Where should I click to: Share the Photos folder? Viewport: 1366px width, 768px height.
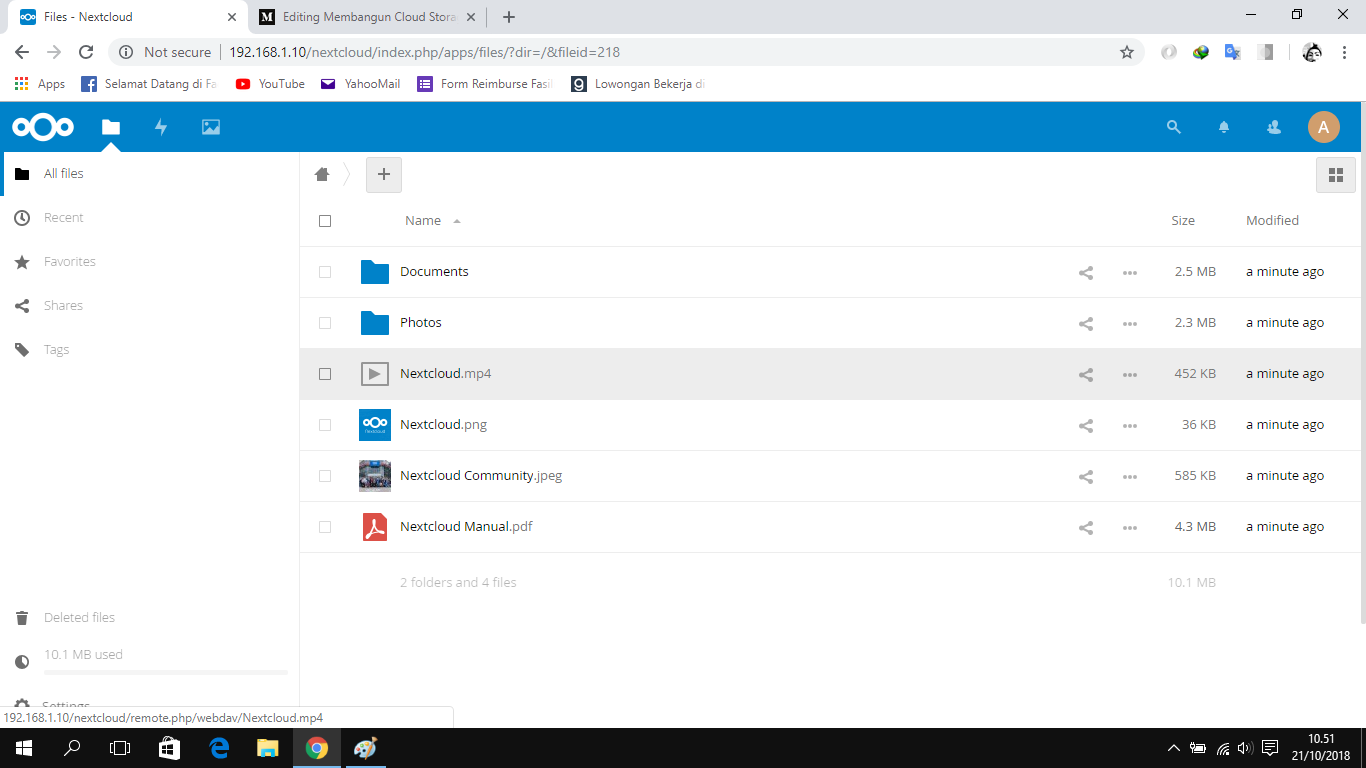click(1086, 323)
